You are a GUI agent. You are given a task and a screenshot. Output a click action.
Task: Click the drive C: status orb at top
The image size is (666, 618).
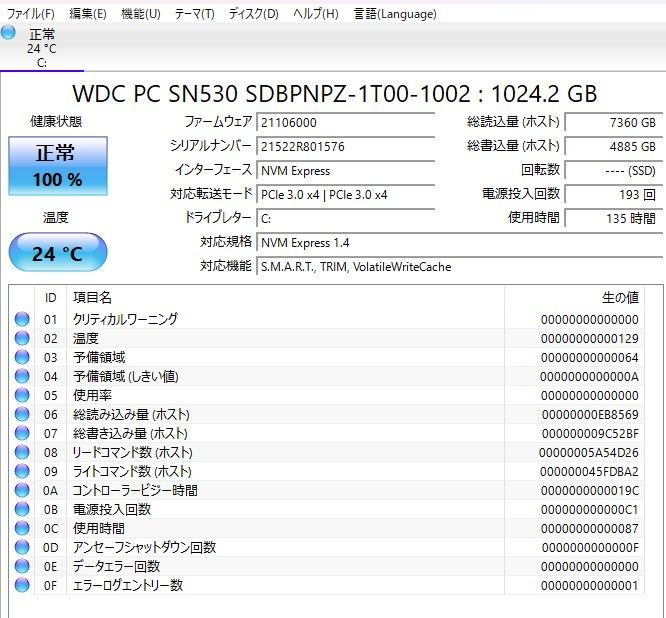click(x=9, y=33)
